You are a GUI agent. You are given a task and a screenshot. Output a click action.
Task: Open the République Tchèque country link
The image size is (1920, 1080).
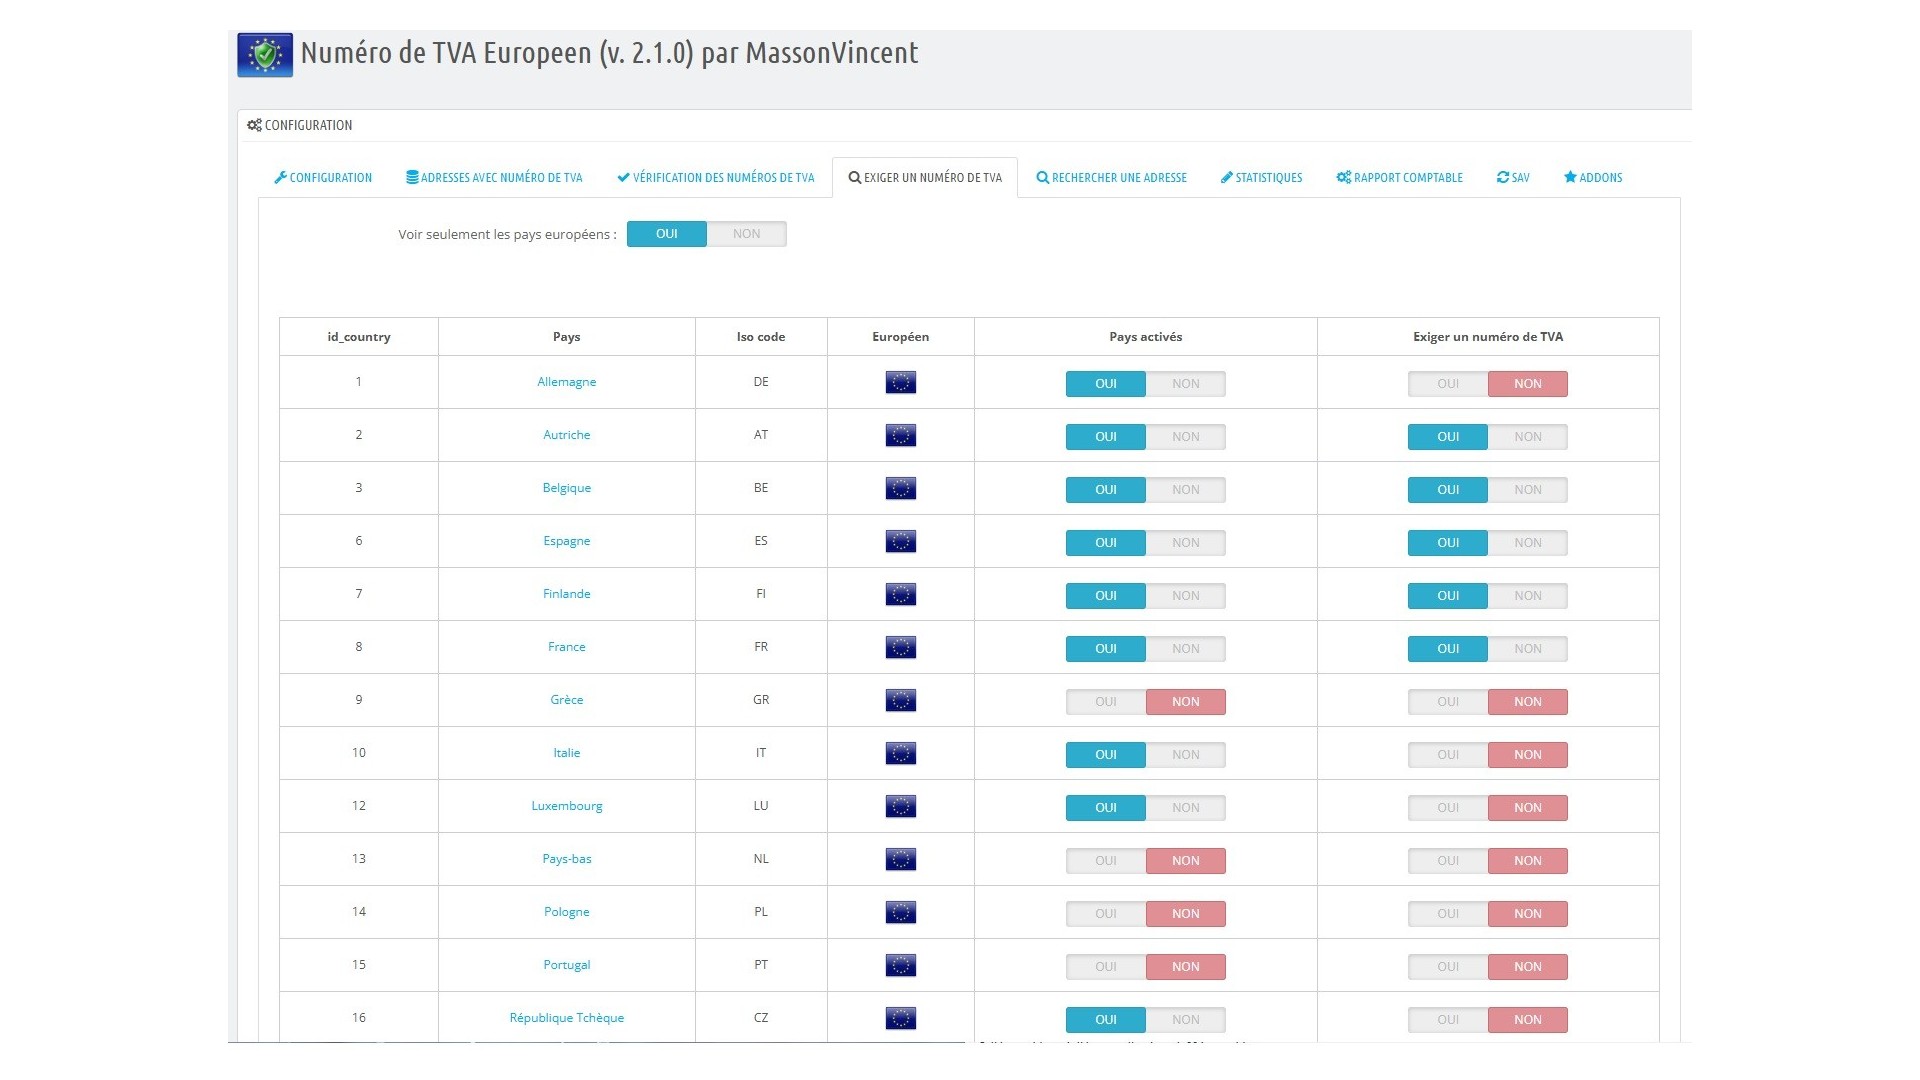click(566, 1018)
